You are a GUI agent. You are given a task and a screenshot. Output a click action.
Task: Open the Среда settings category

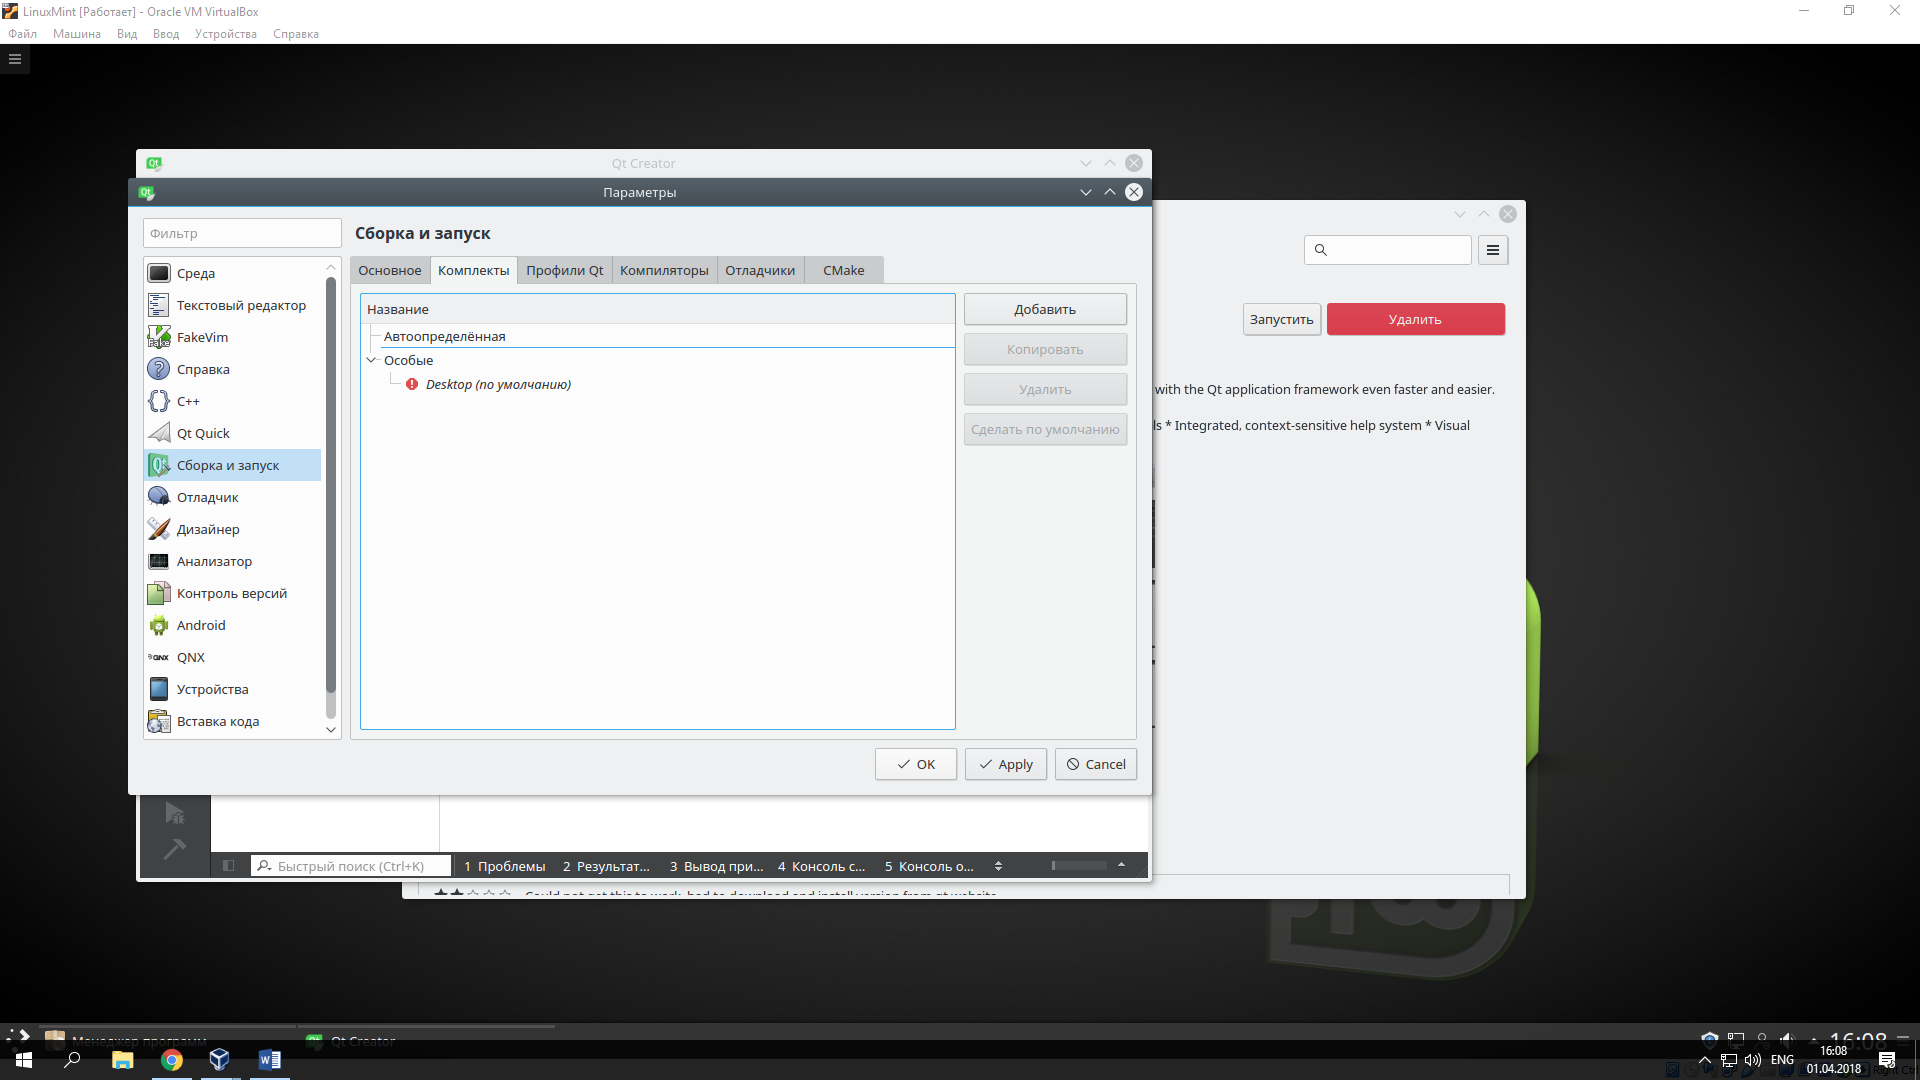(233, 273)
